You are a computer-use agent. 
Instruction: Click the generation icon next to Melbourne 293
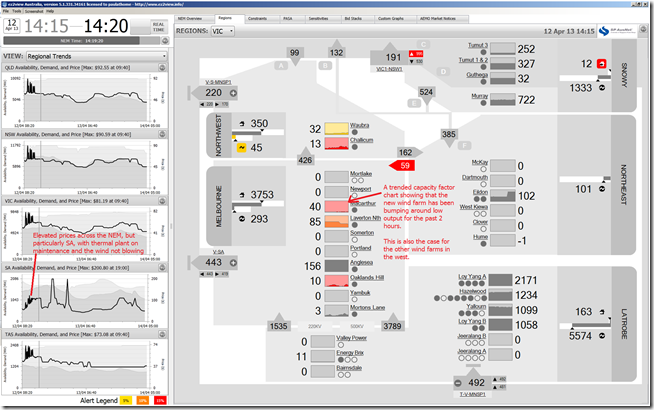[242, 219]
